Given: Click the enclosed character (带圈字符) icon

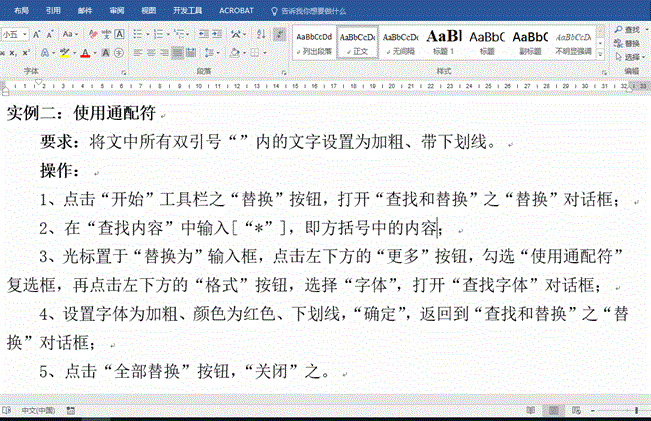Looking at the screenshot, I should (x=120, y=52).
